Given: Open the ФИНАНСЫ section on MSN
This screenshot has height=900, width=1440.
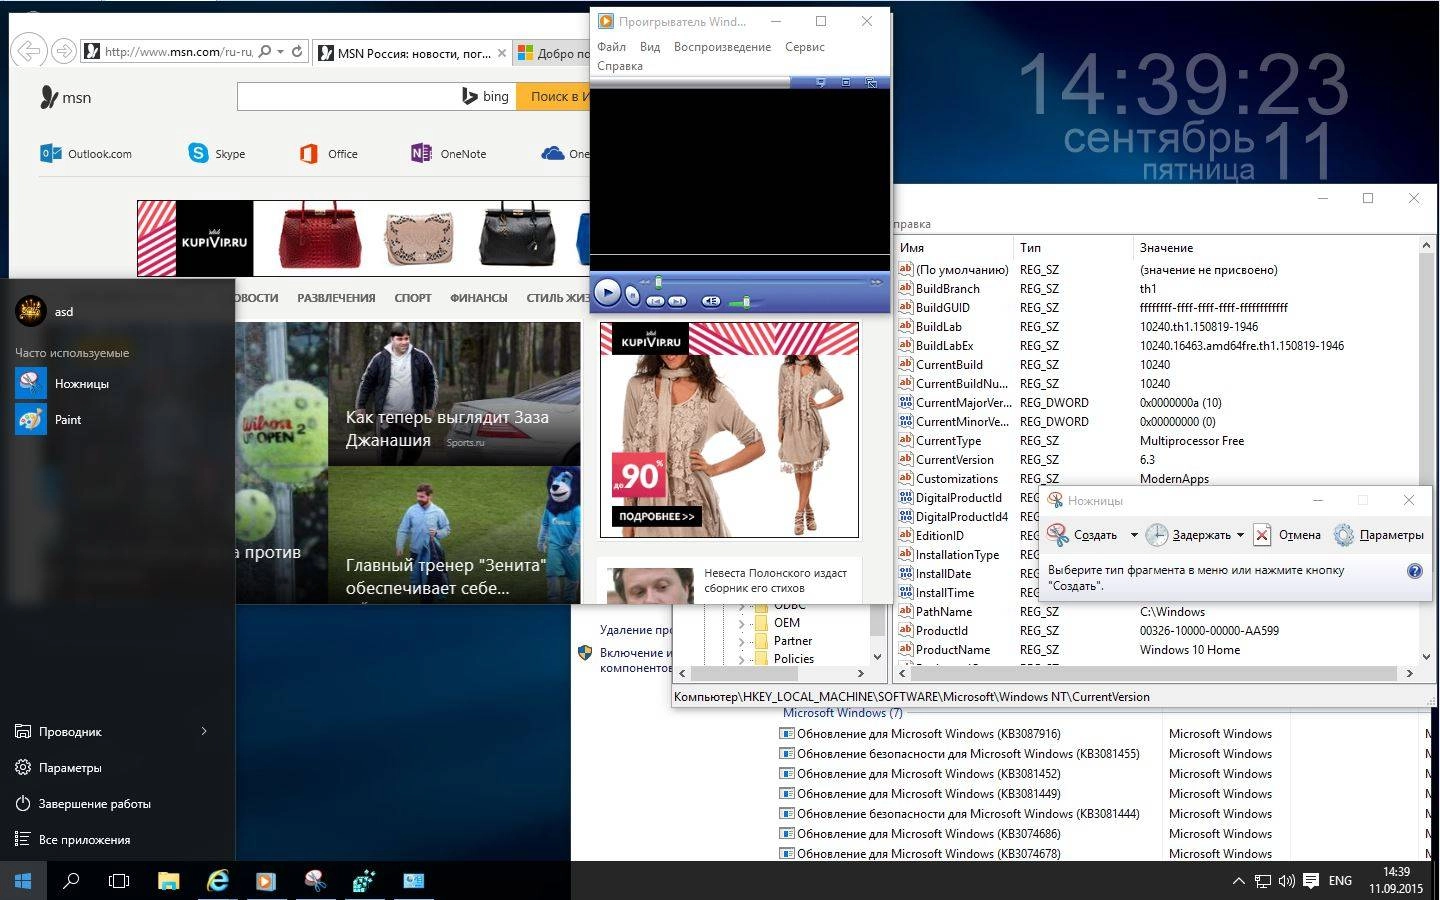Looking at the screenshot, I should 479,298.
